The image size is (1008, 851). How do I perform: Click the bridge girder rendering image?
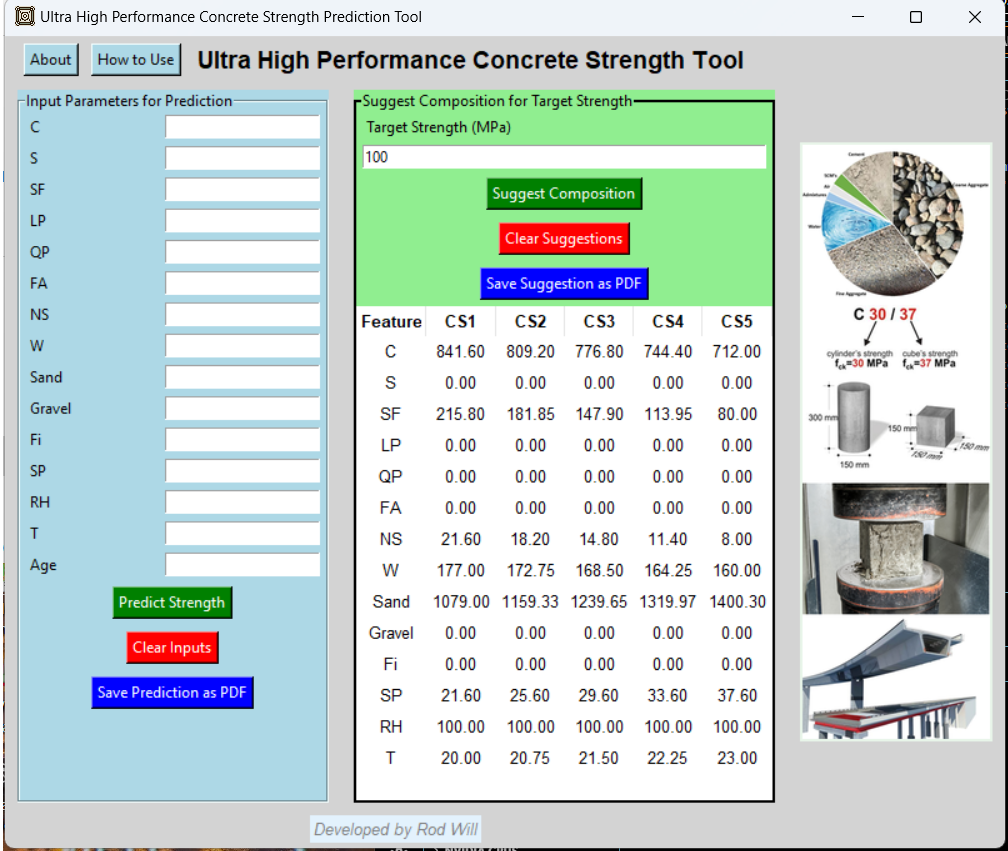(x=896, y=680)
